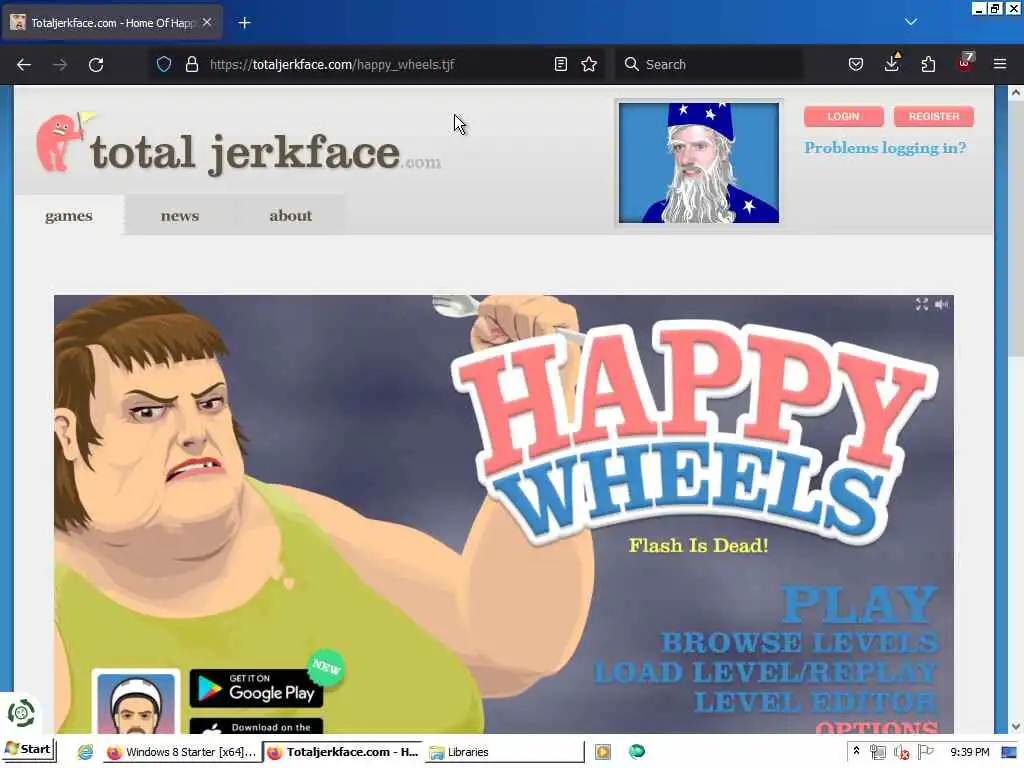Open the Firefox hamburger menu
The width and height of the screenshot is (1024, 768).
click(x=1000, y=64)
